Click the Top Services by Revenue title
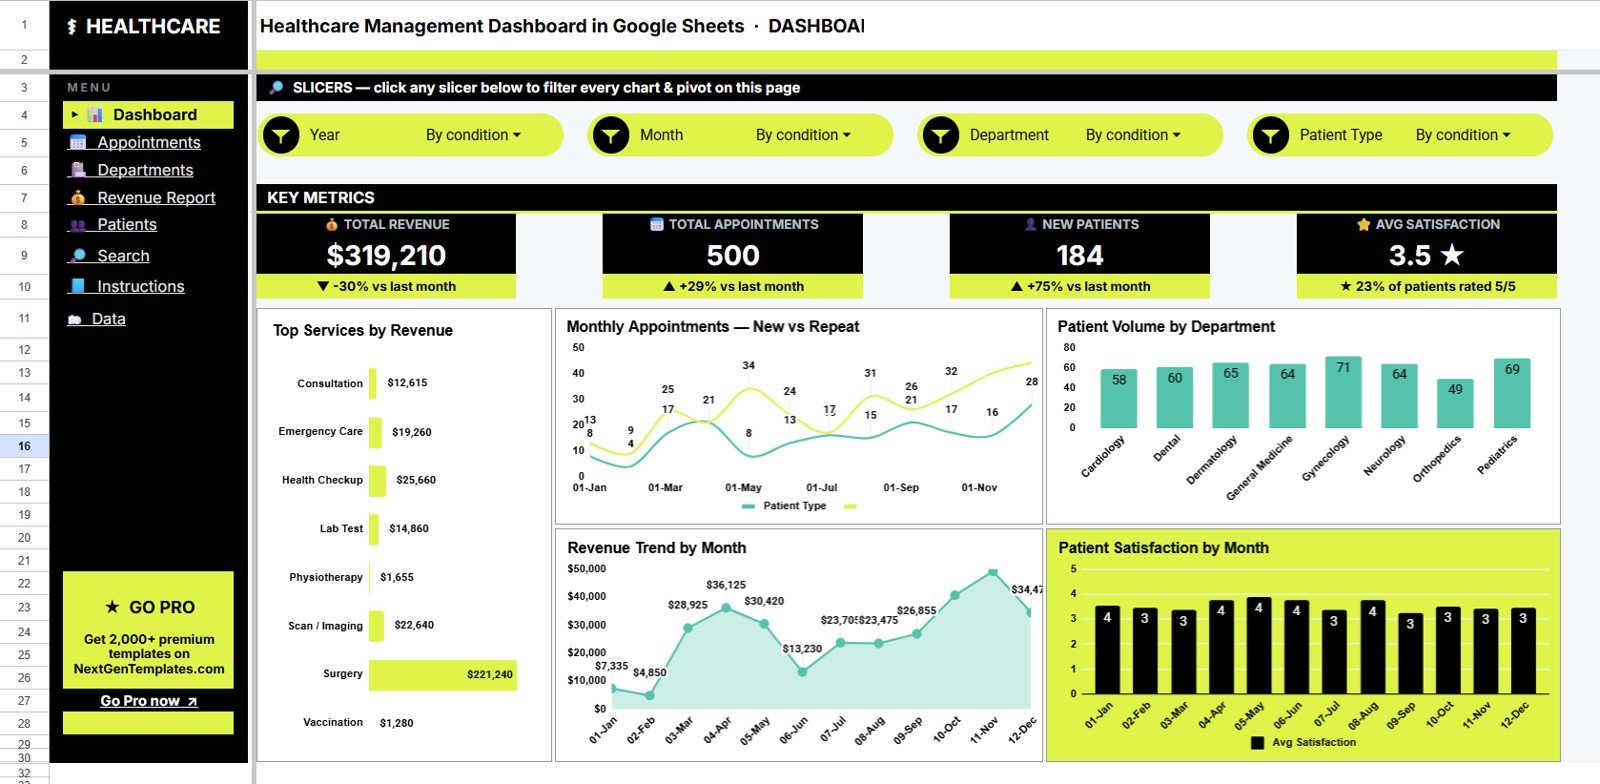Screen dimensions: 1600x784 [363, 331]
